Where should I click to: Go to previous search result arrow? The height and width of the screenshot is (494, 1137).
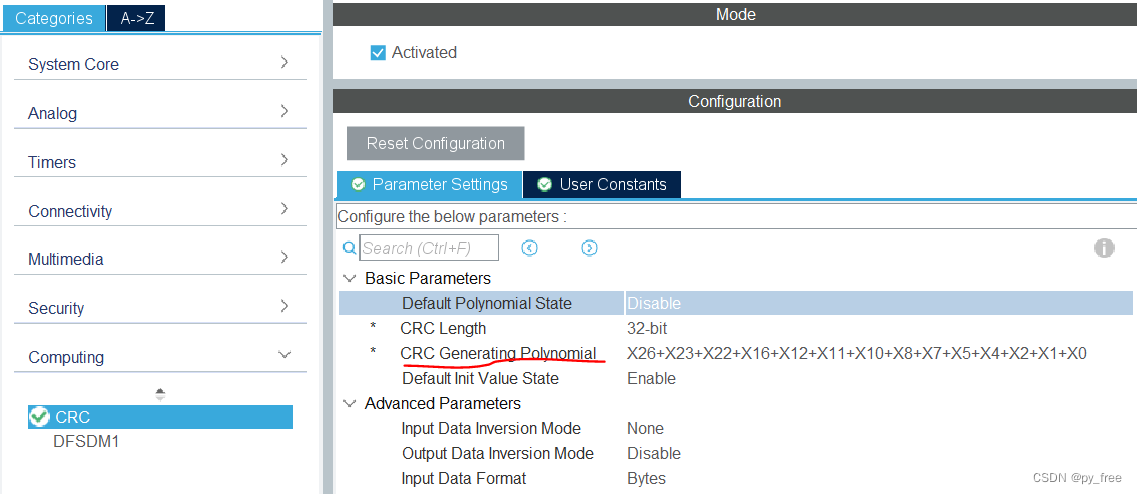pyautogui.click(x=529, y=248)
